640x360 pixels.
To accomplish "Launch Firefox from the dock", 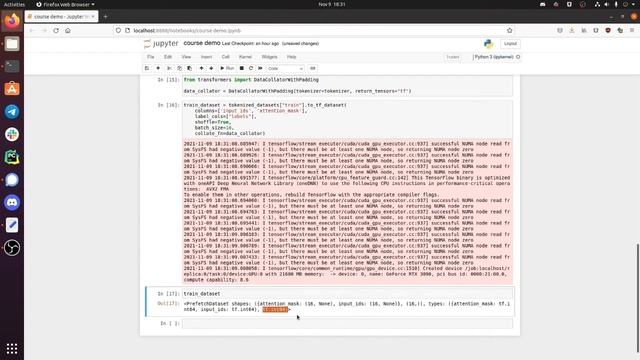I will (12, 21).
